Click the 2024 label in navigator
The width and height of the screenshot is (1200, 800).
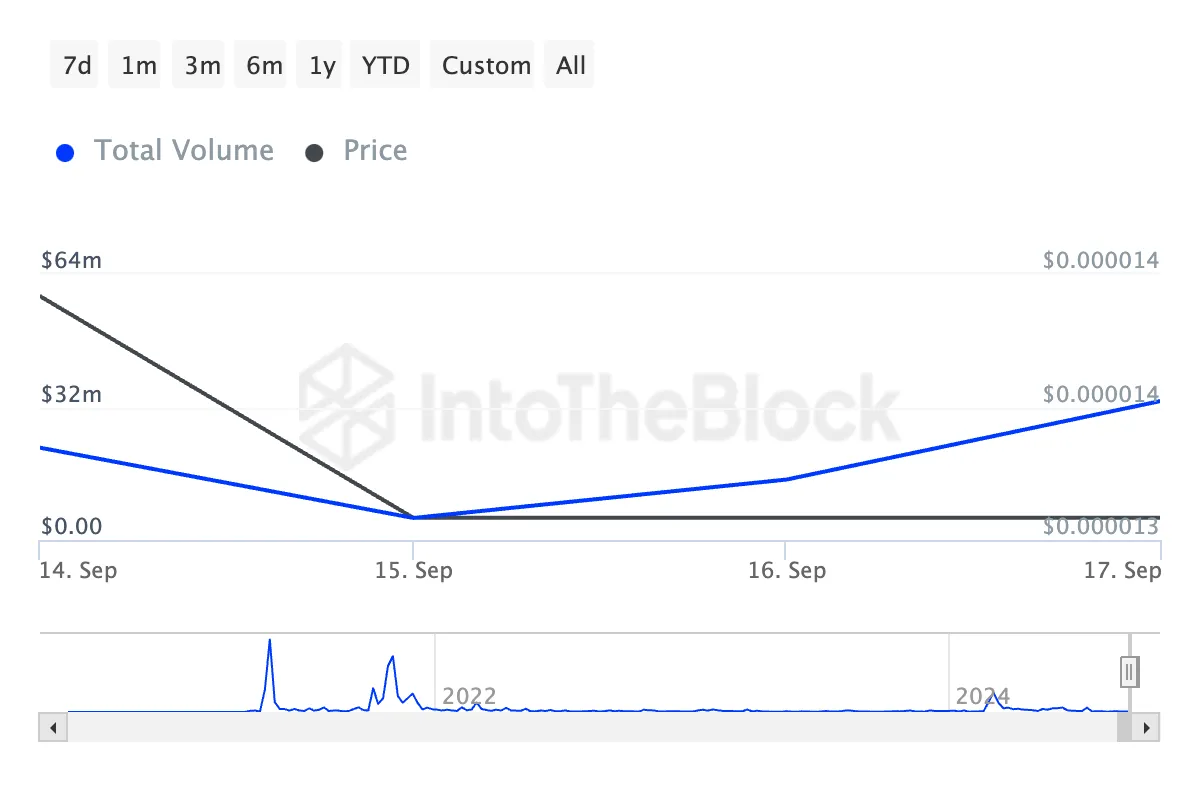(983, 696)
